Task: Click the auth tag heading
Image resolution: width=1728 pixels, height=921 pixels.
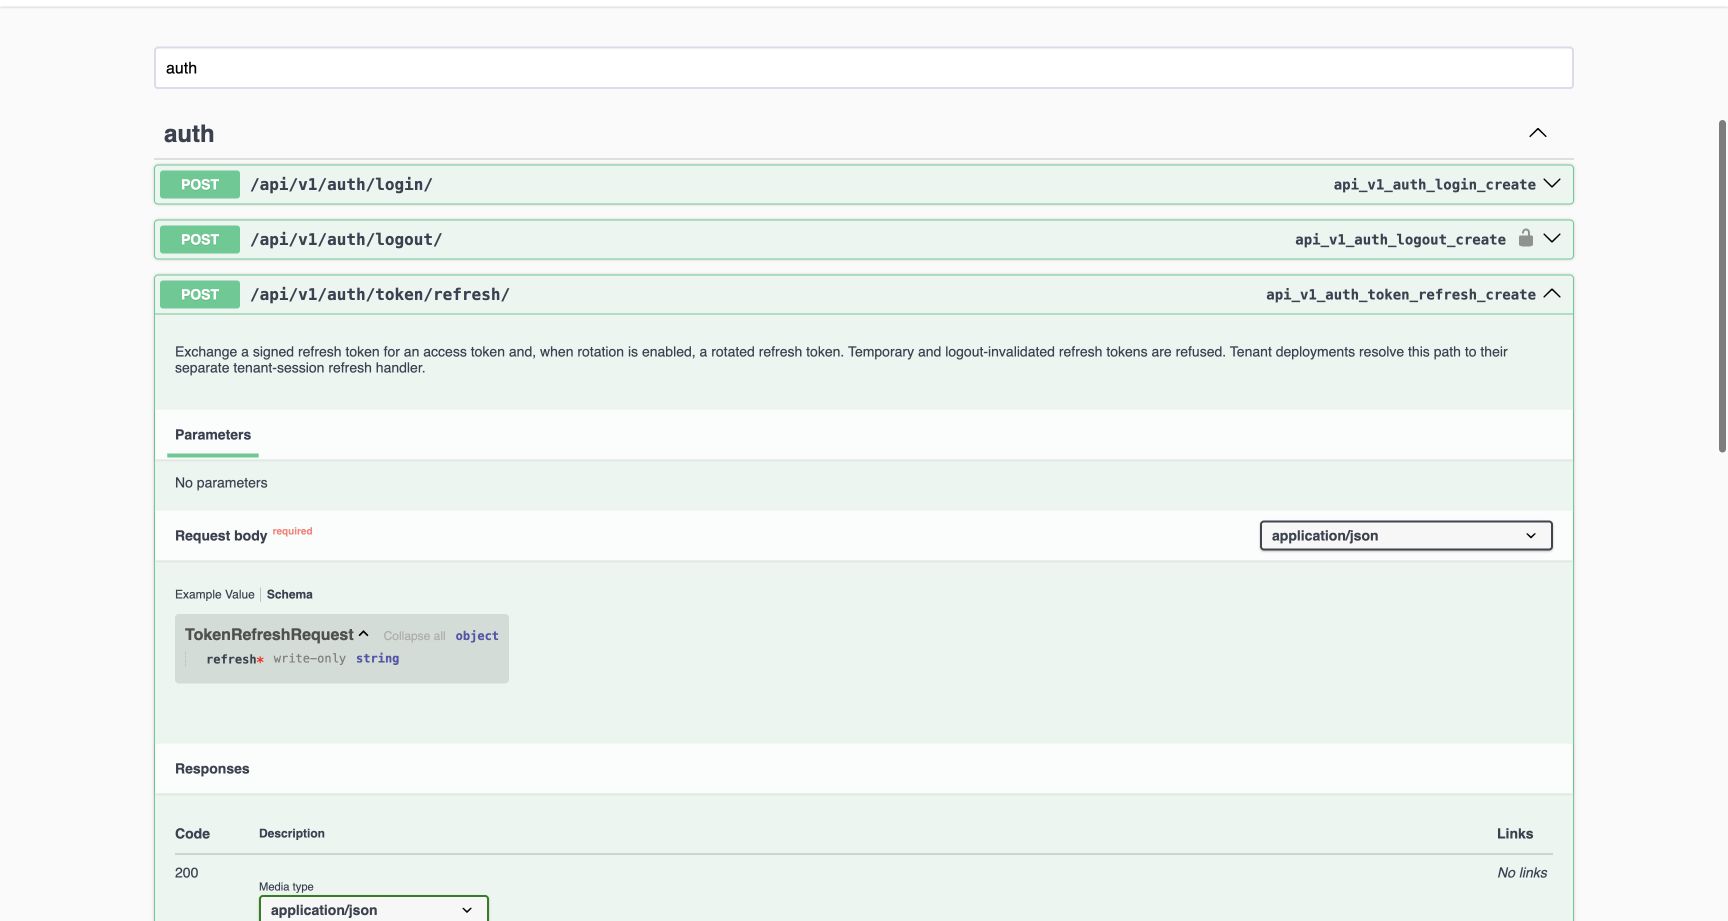Action: 189,134
